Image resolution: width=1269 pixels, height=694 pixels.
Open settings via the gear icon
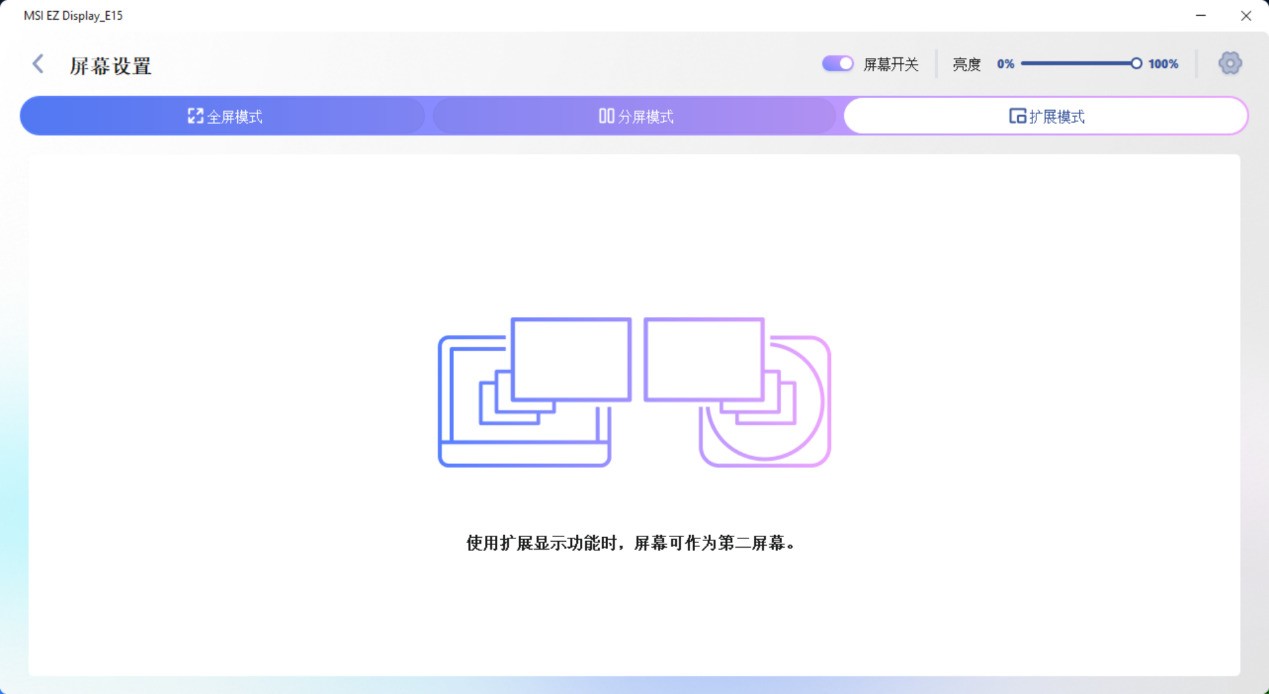click(x=1230, y=63)
